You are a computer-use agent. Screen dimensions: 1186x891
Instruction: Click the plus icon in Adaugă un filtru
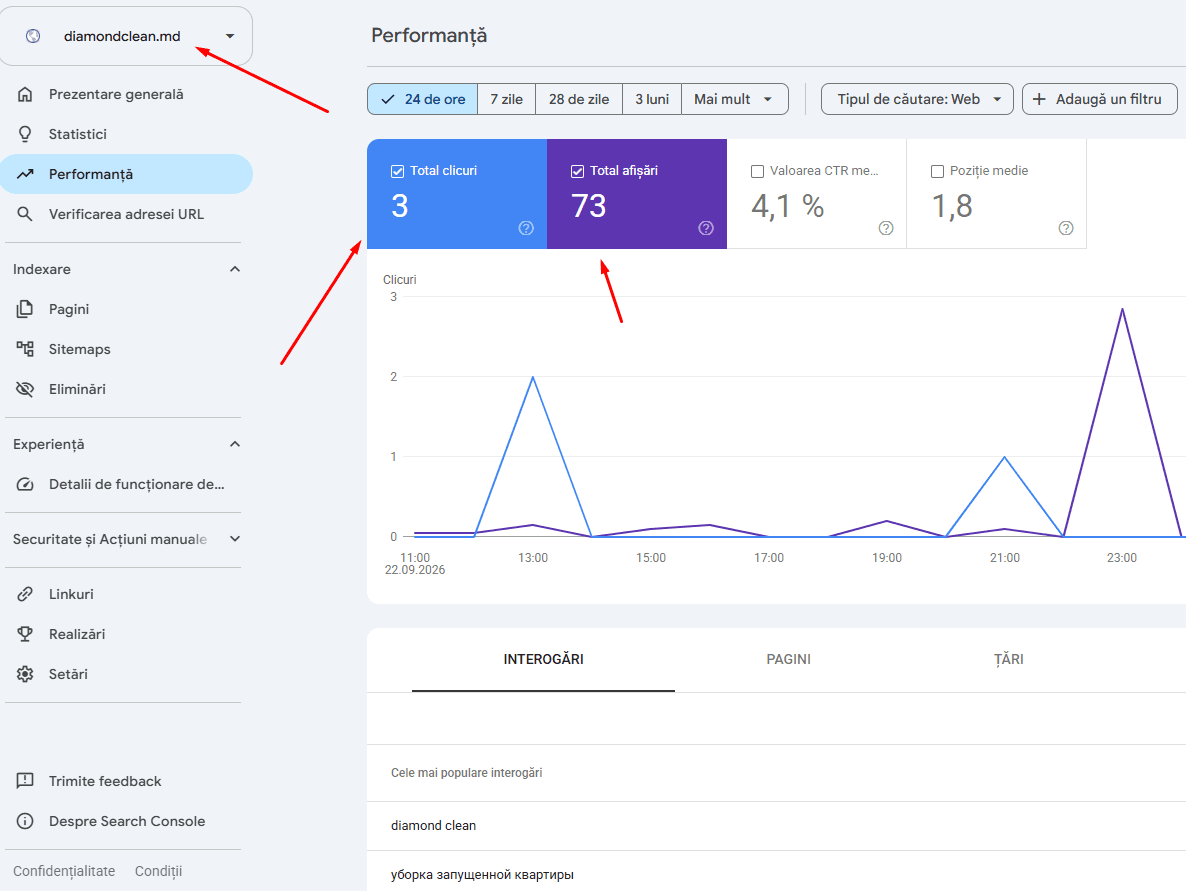1039,99
